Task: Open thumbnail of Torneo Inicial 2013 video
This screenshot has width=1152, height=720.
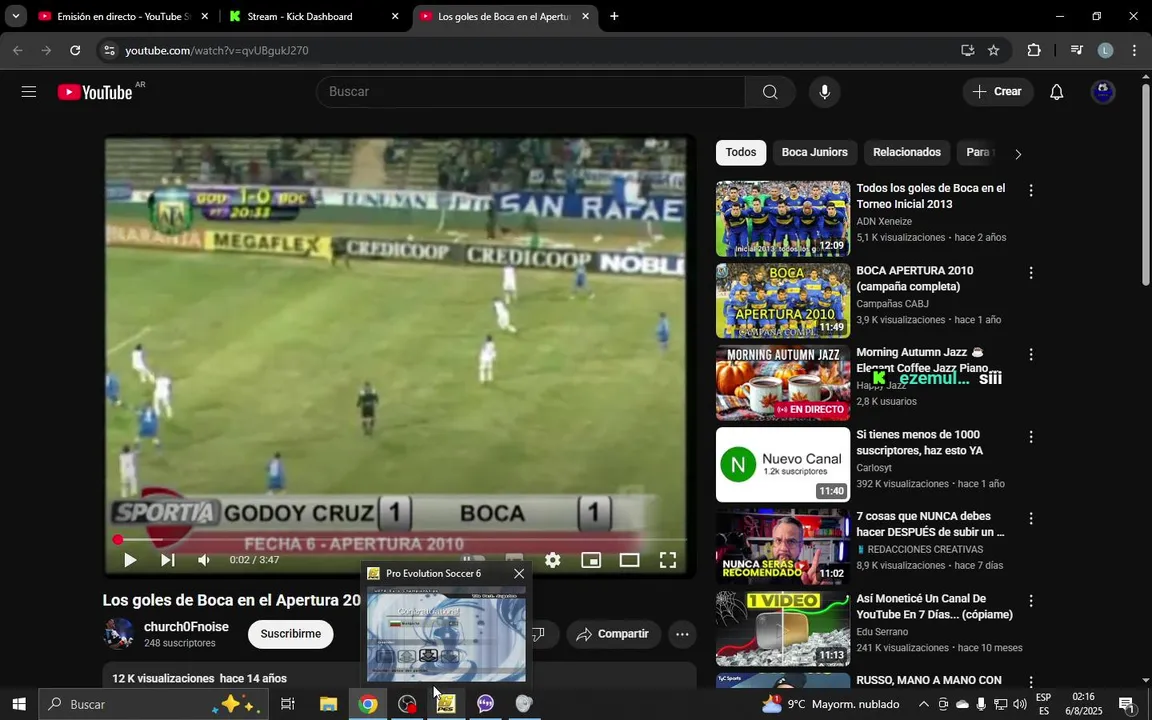Action: [782, 219]
